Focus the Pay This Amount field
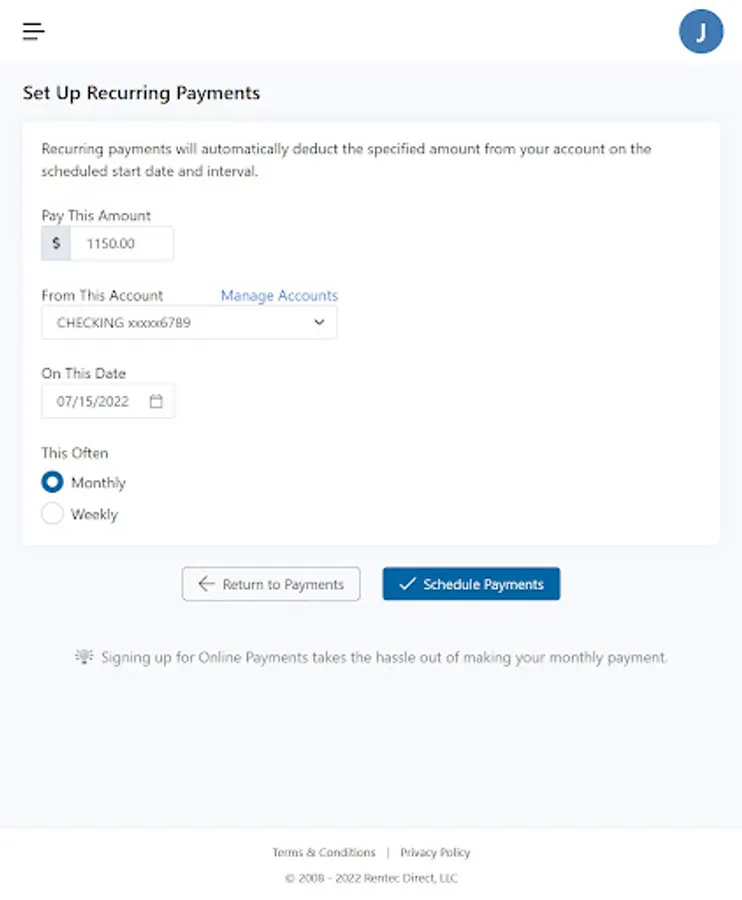742x900 pixels. pyautogui.click(x=122, y=243)
